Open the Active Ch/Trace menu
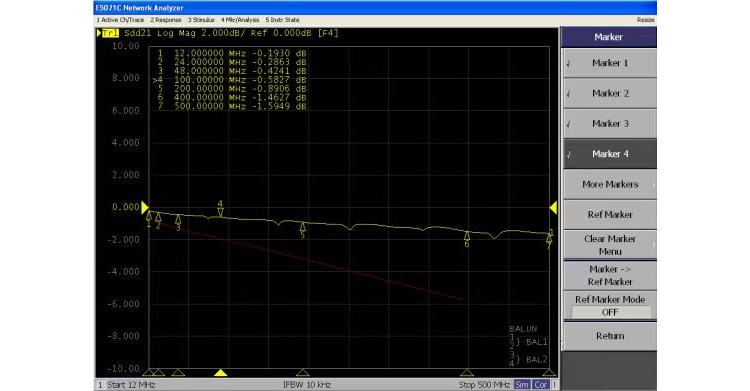This screenshot has height=391, width=750. (120, 20)
